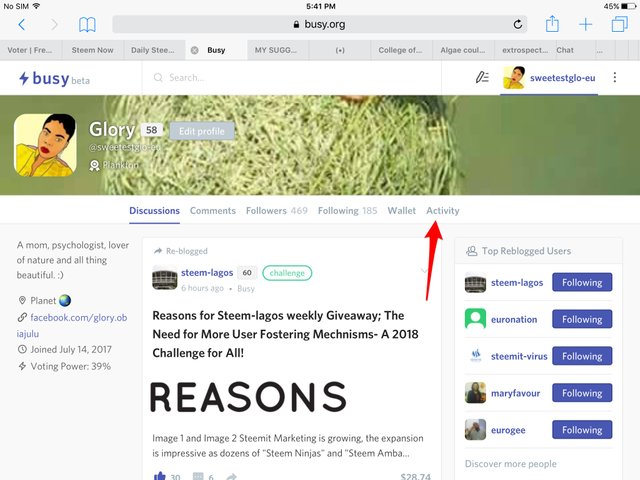640x480 pixels.
Task: Open the three-dot more menu
Action: tap(615, 78)
